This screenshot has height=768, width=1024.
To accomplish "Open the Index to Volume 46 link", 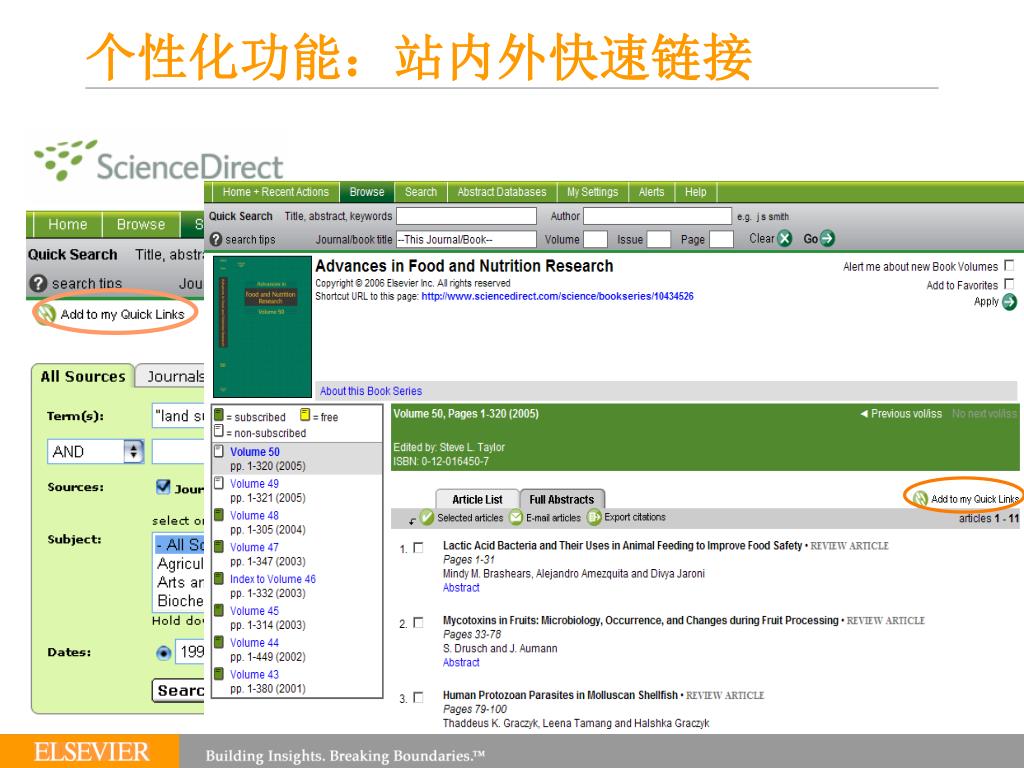I will pyautogui.click(x=272, y=579).
